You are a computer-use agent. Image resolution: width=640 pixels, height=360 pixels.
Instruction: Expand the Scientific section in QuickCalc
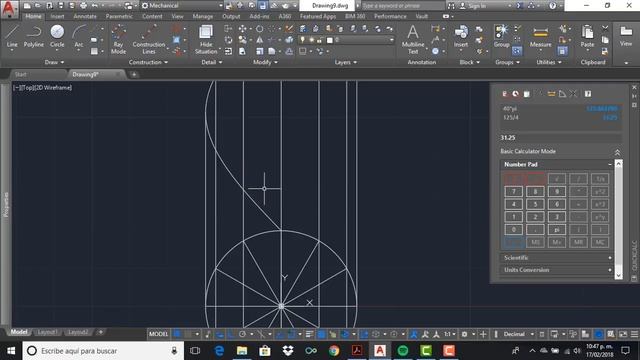tap(557, 258)
